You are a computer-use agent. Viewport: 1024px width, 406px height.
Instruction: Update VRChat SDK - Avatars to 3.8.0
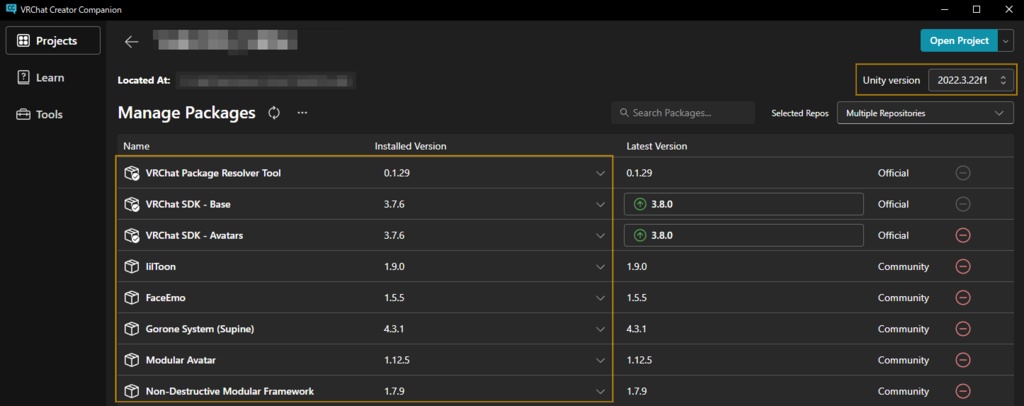click(x=744, y=236)
